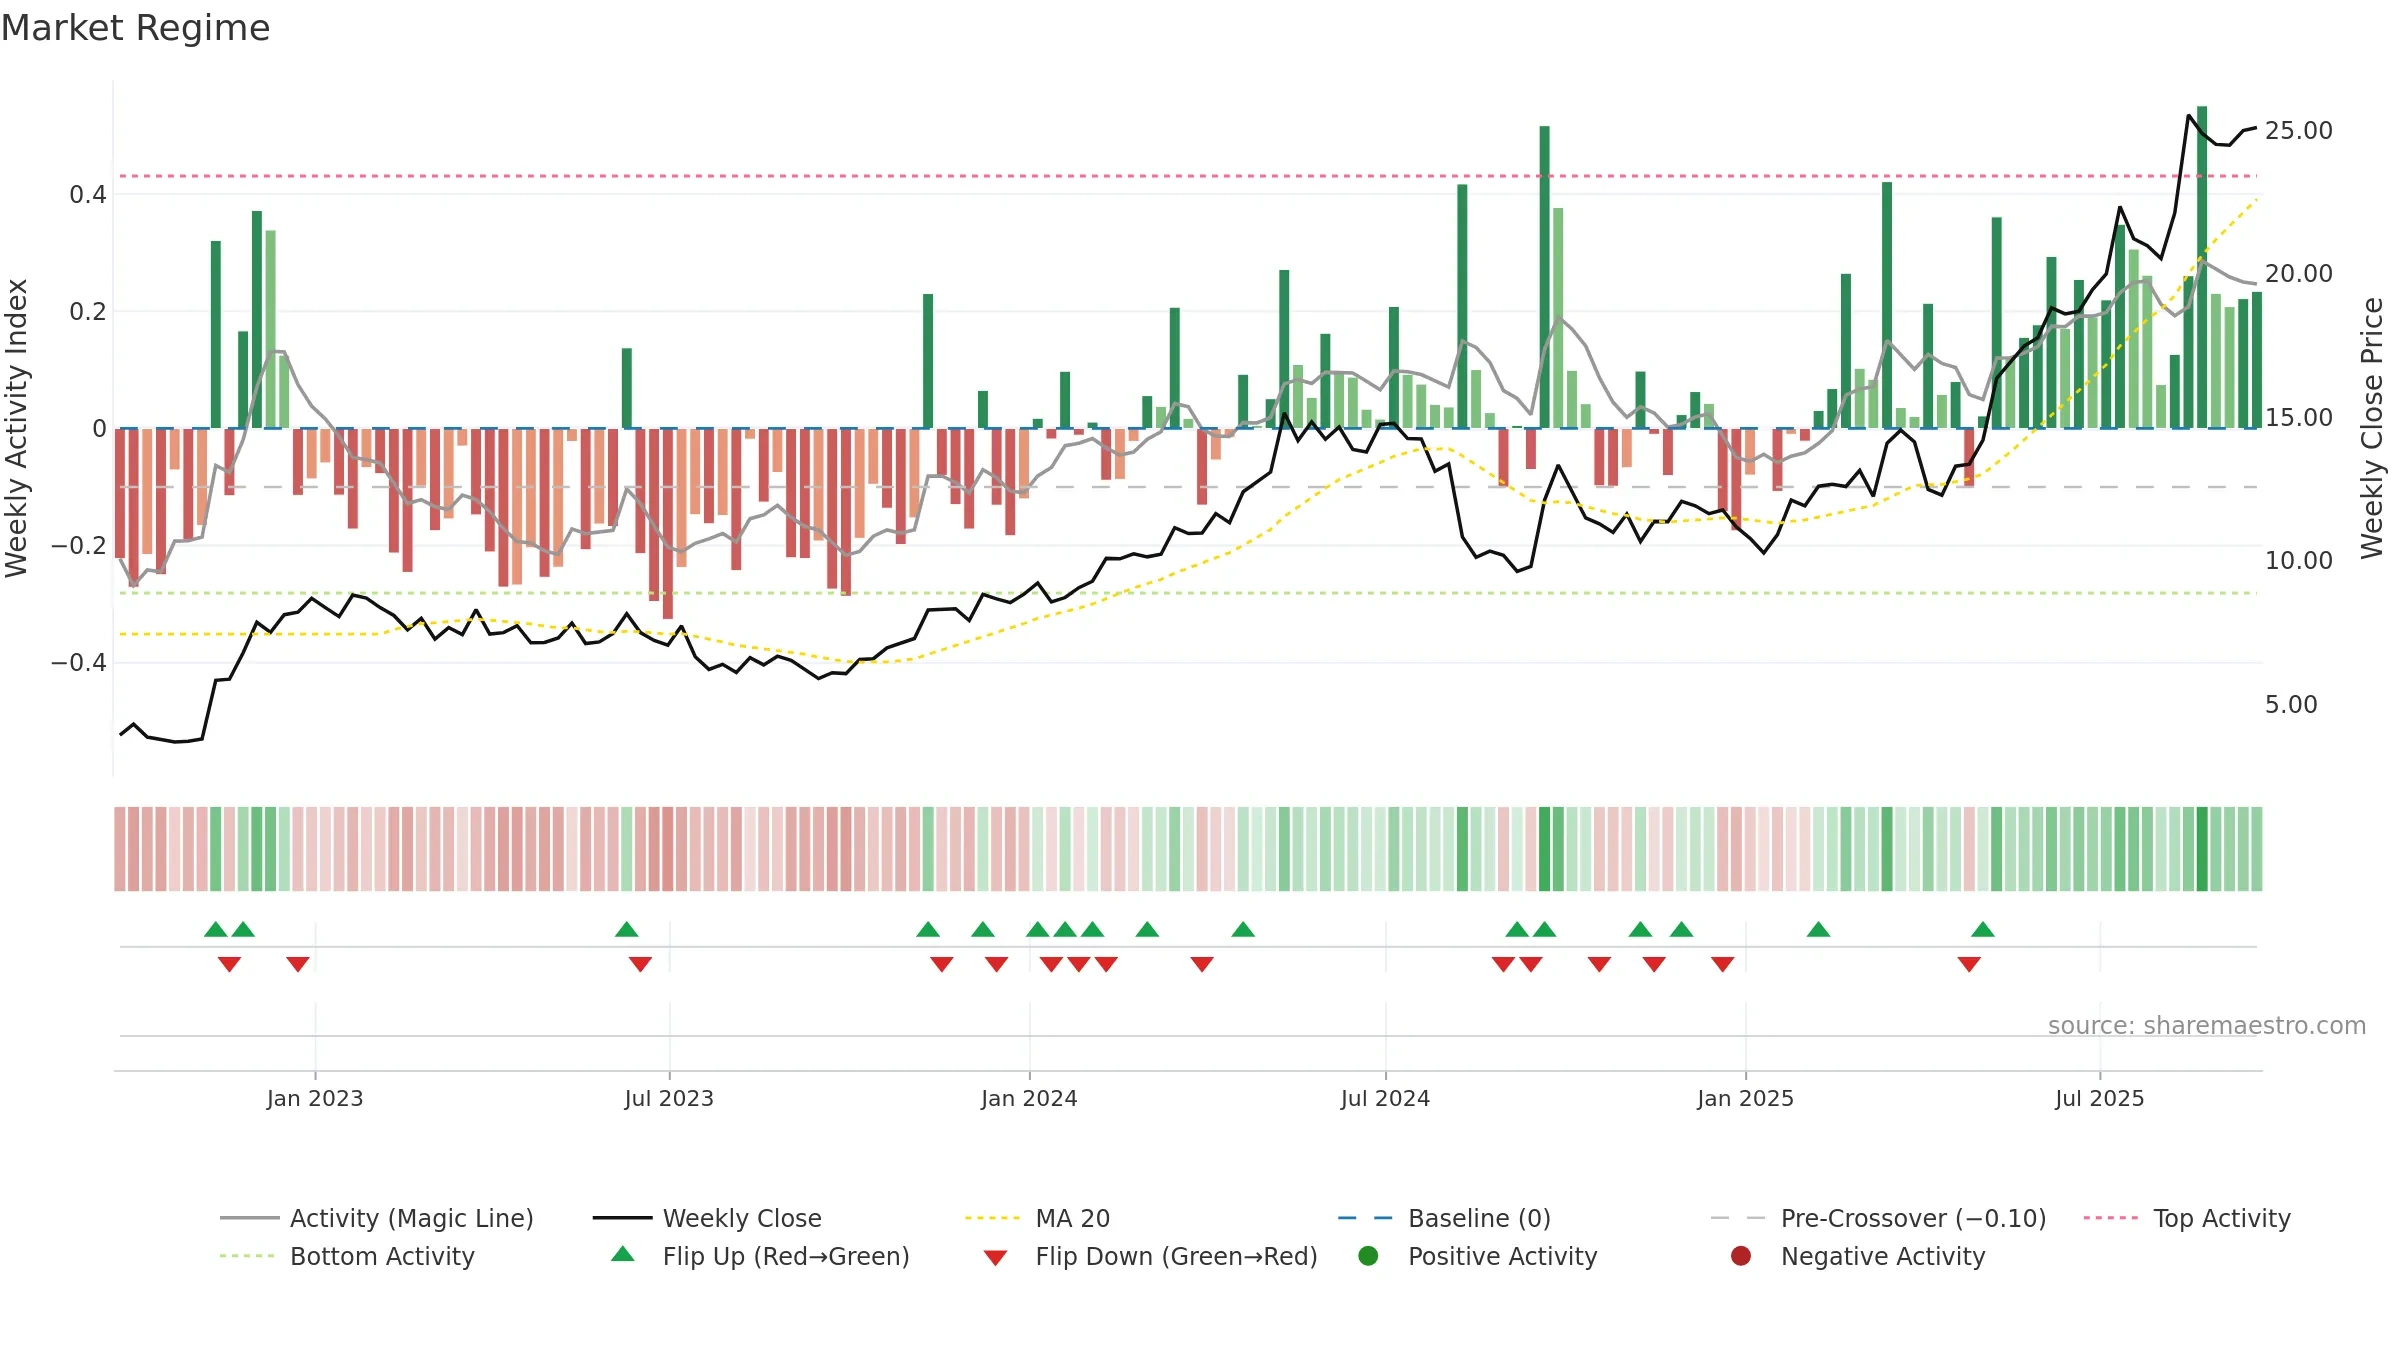The image size is (2400, 1350).
Task: Toggle the Bottom Activity legend entry
Action: 347,1256
